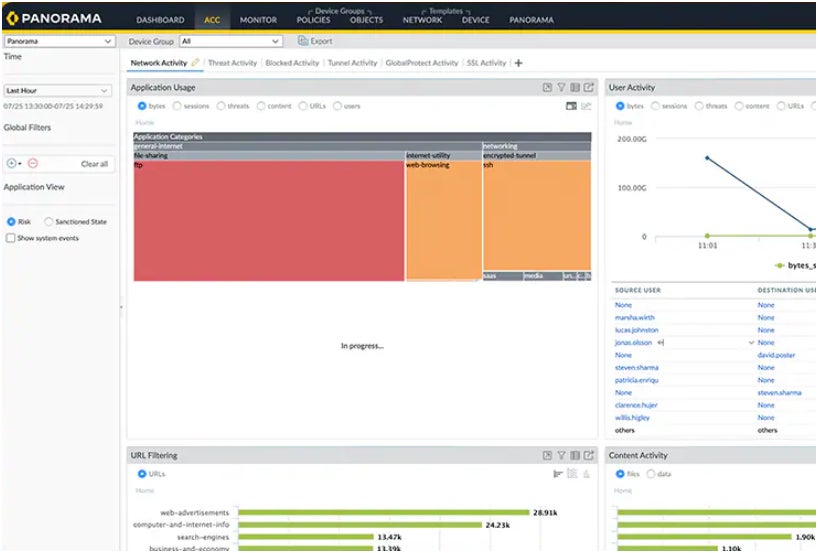Open the filter funnel in Application Usage
Screen dimensions: 818x553
click(561, 88)
